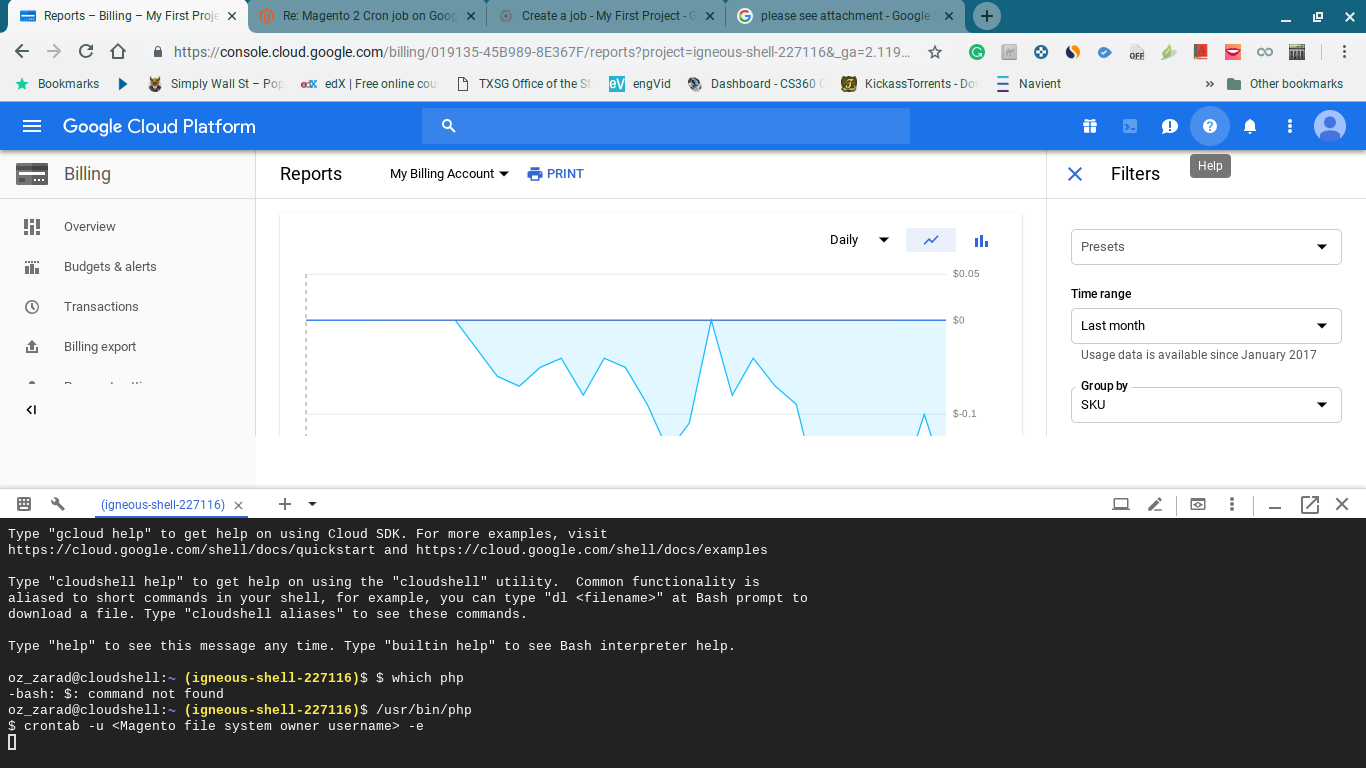The image size is (1366, 768).
Task: Select the My Billing Account selector
Action: coord(449,174)
